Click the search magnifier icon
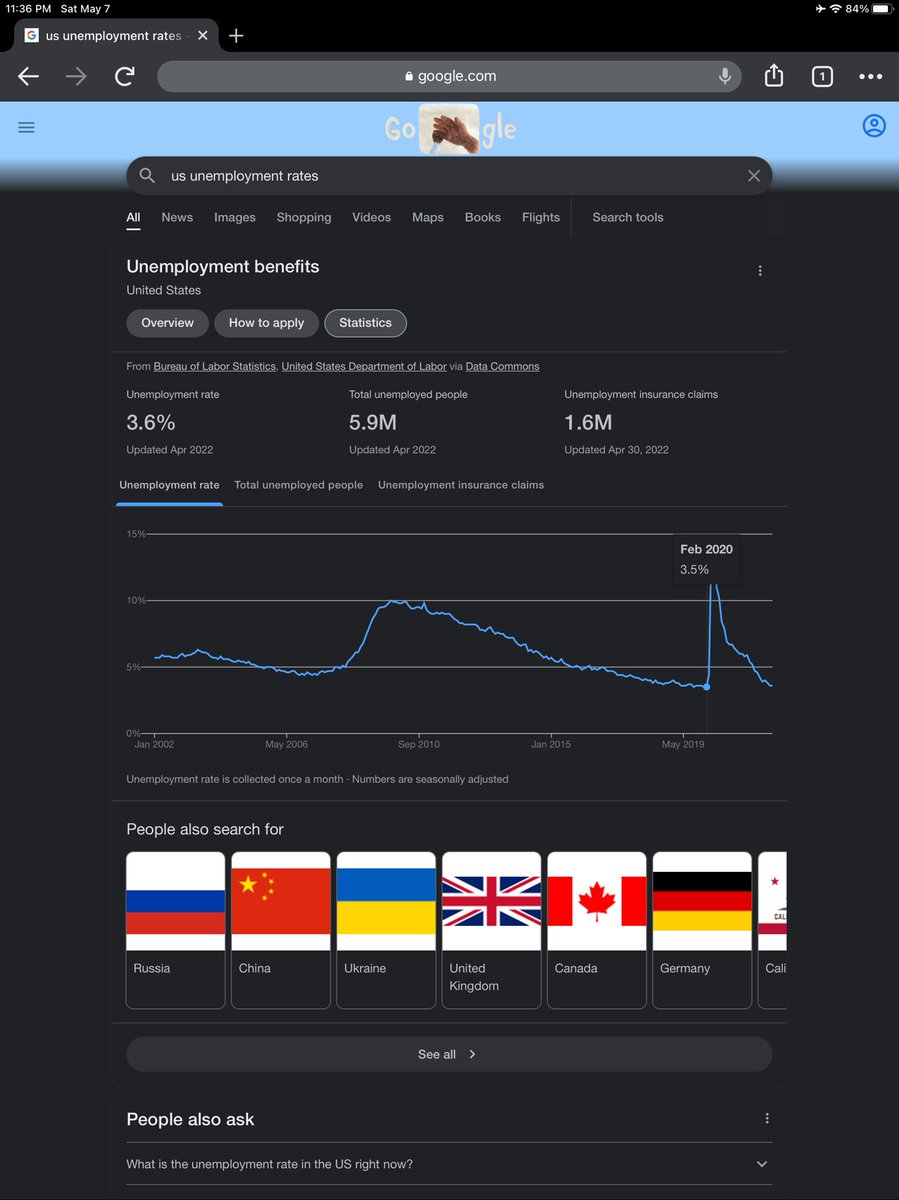 tap(147, 175)
